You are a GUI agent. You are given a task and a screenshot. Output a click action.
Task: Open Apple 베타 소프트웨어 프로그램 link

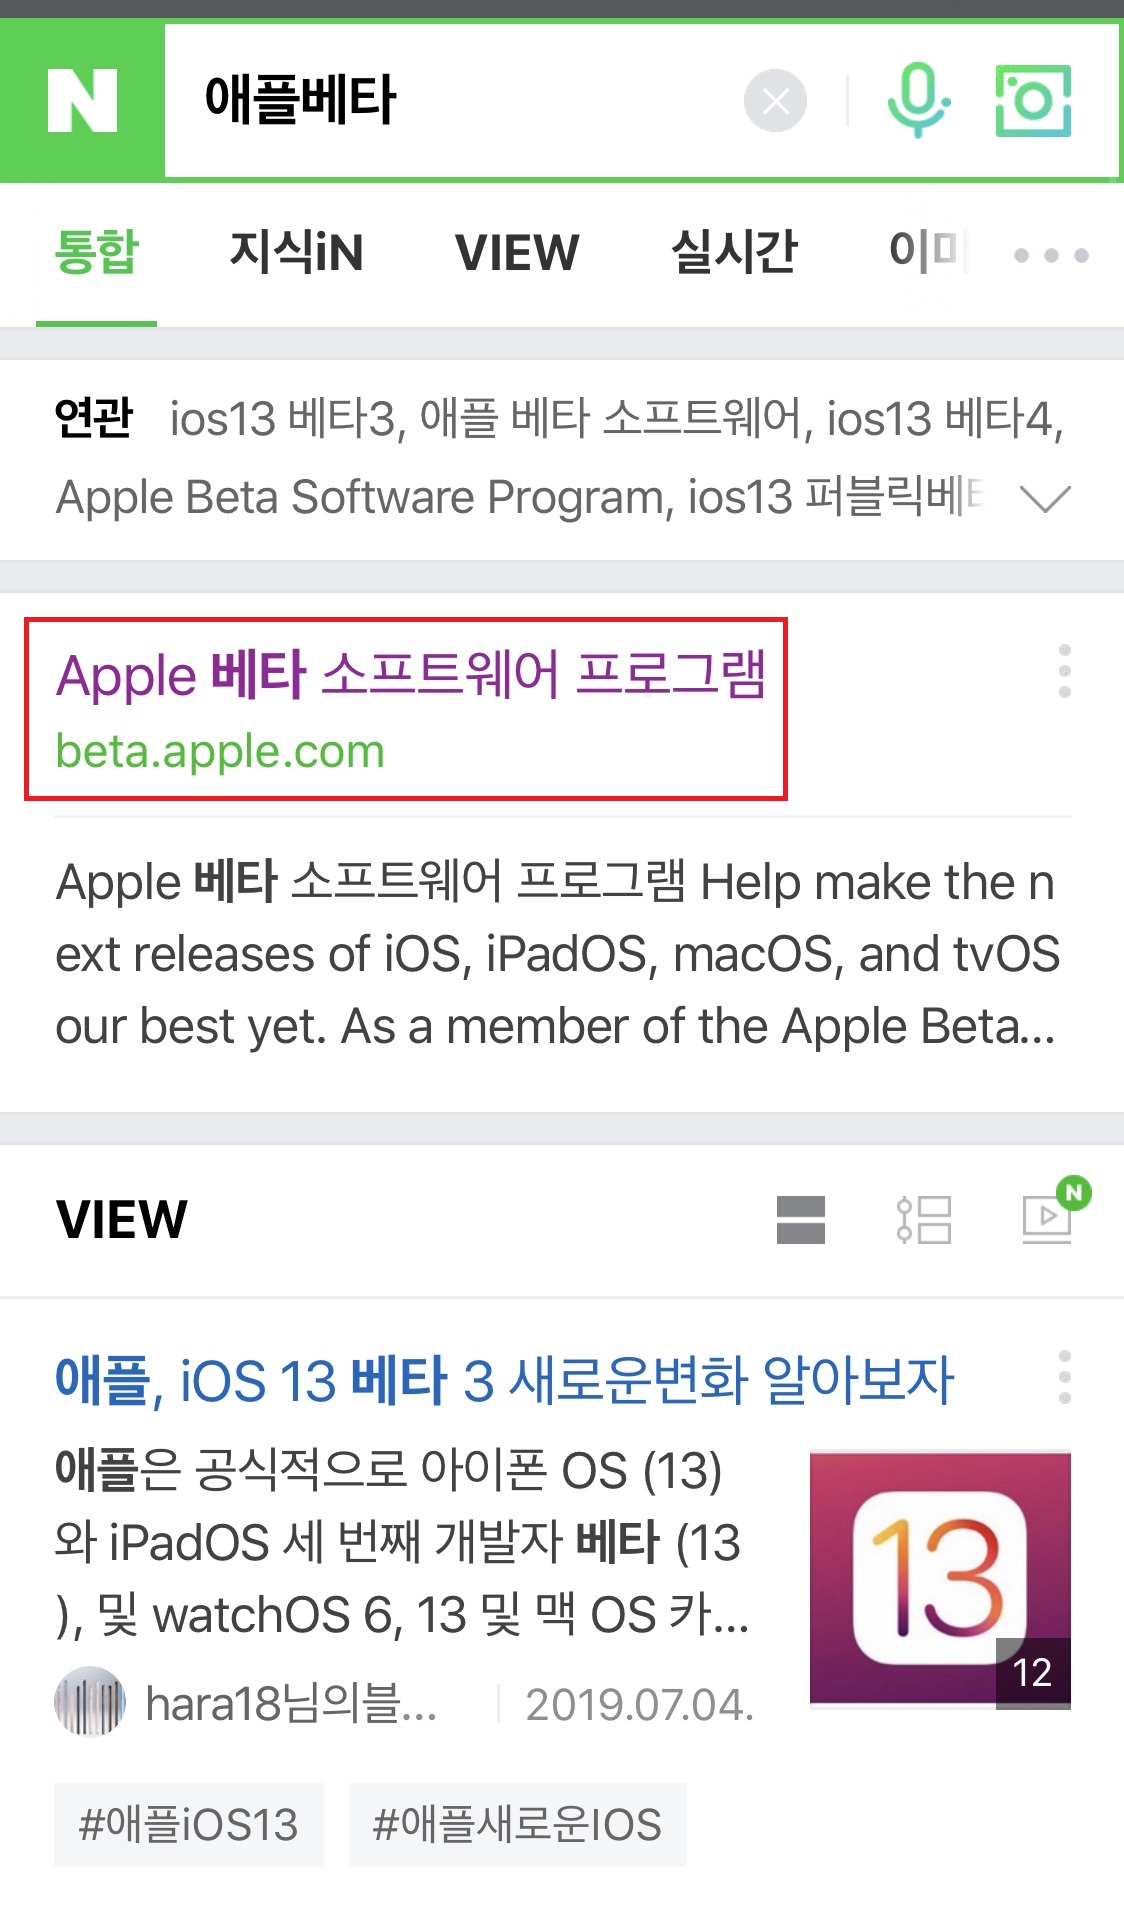411,675
